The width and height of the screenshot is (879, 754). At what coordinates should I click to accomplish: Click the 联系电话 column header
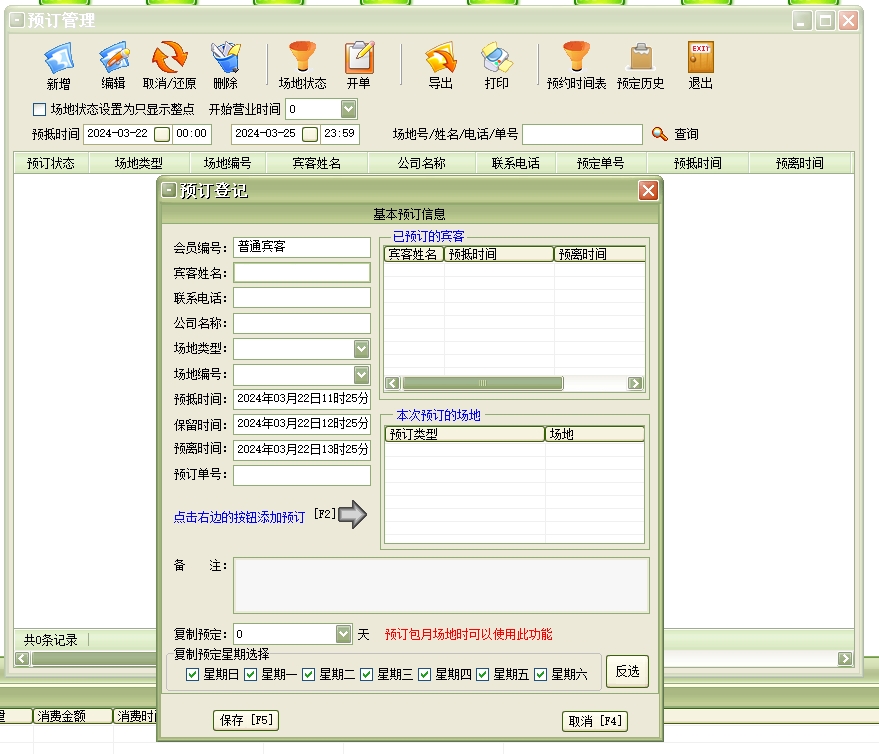click(x=515, y=163)
